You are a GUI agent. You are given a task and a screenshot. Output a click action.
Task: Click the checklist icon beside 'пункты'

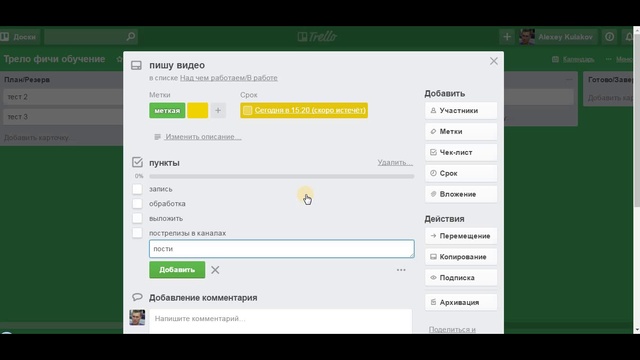click(137, 162)
